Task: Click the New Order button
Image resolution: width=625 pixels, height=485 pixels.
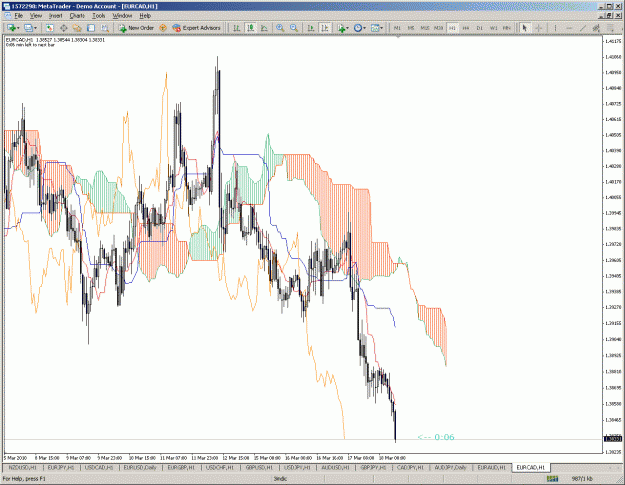Action: coord(136,28)
